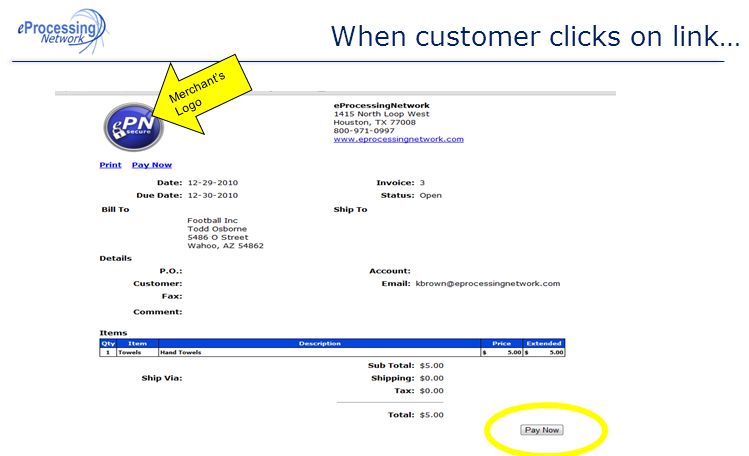Click the Items section heading

(x=113, y=333)
